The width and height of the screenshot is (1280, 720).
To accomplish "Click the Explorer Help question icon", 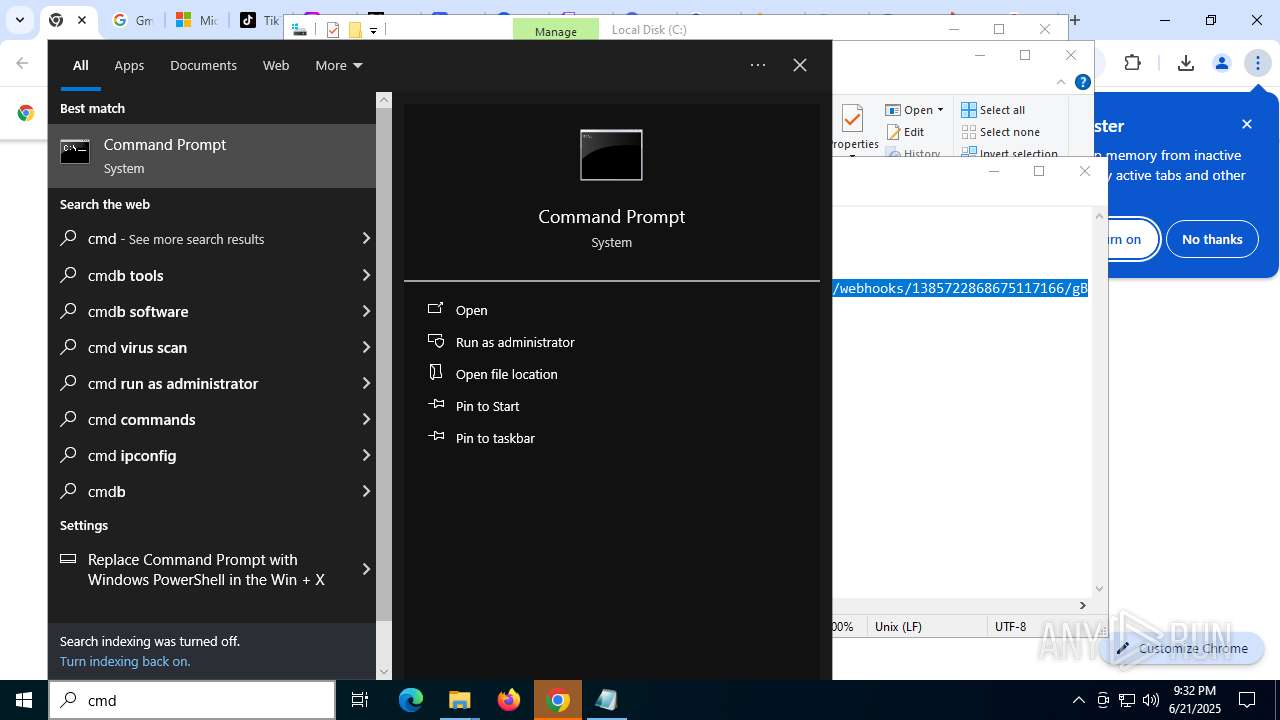I will (x=1082, y=83).
